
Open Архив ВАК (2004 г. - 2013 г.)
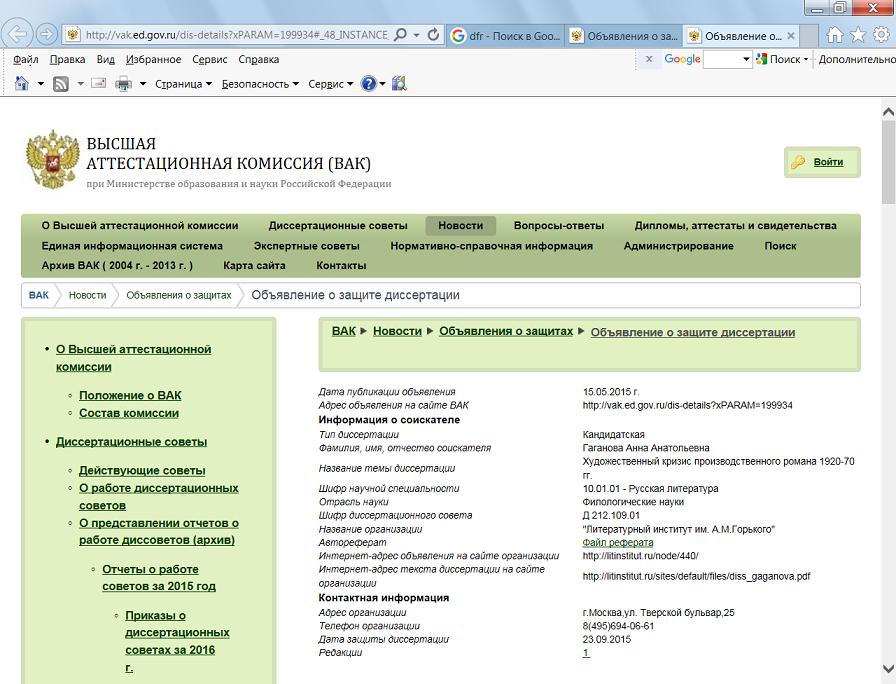pyautogui.click(x=117, y=266)
